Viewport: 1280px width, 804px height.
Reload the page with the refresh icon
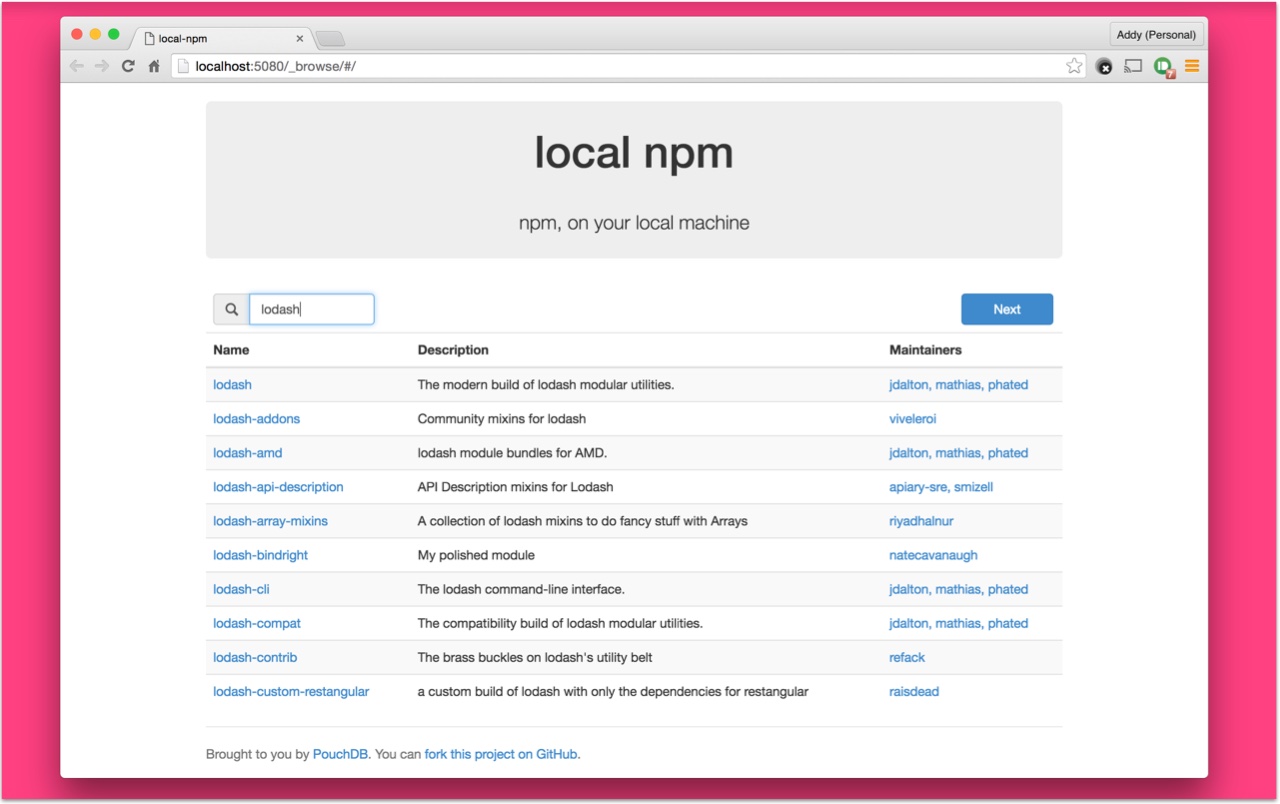pos(128,66)
